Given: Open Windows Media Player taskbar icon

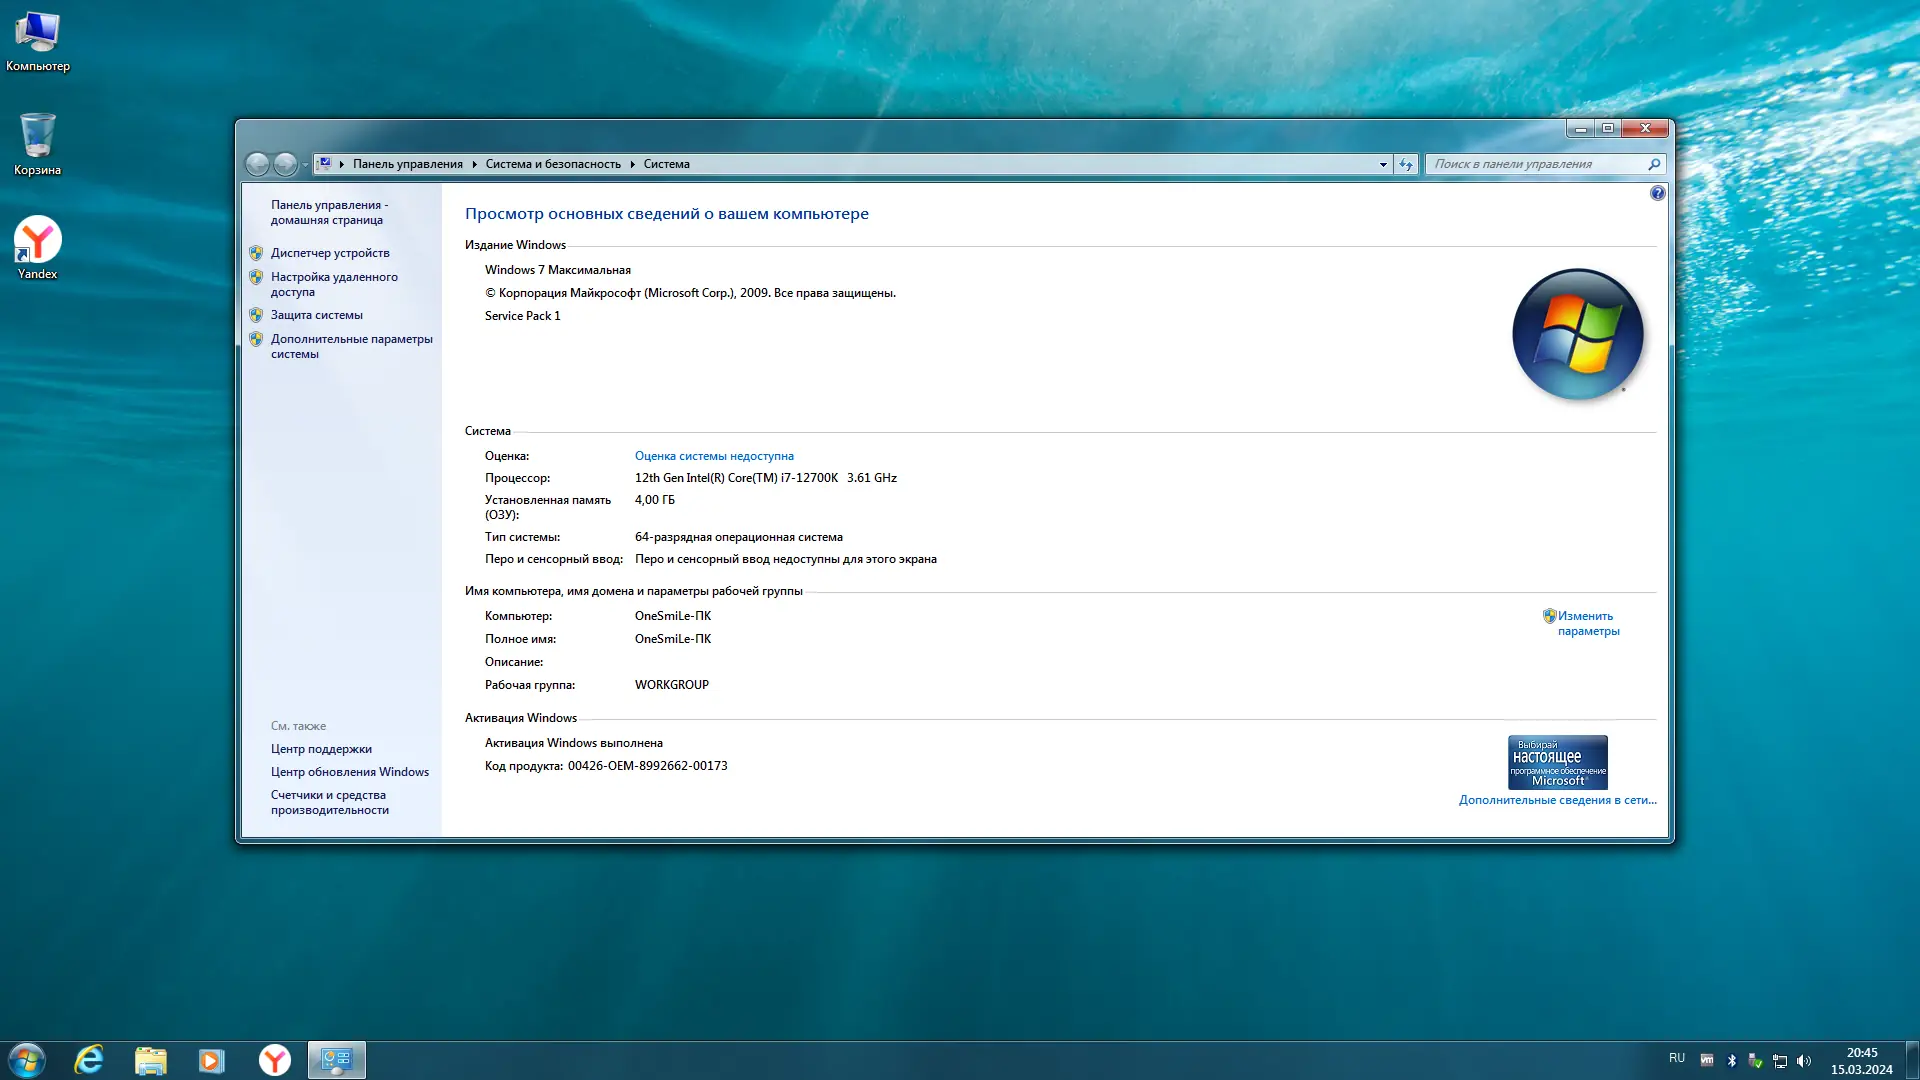Looking at the screenshot, I should pos(211,1060).
